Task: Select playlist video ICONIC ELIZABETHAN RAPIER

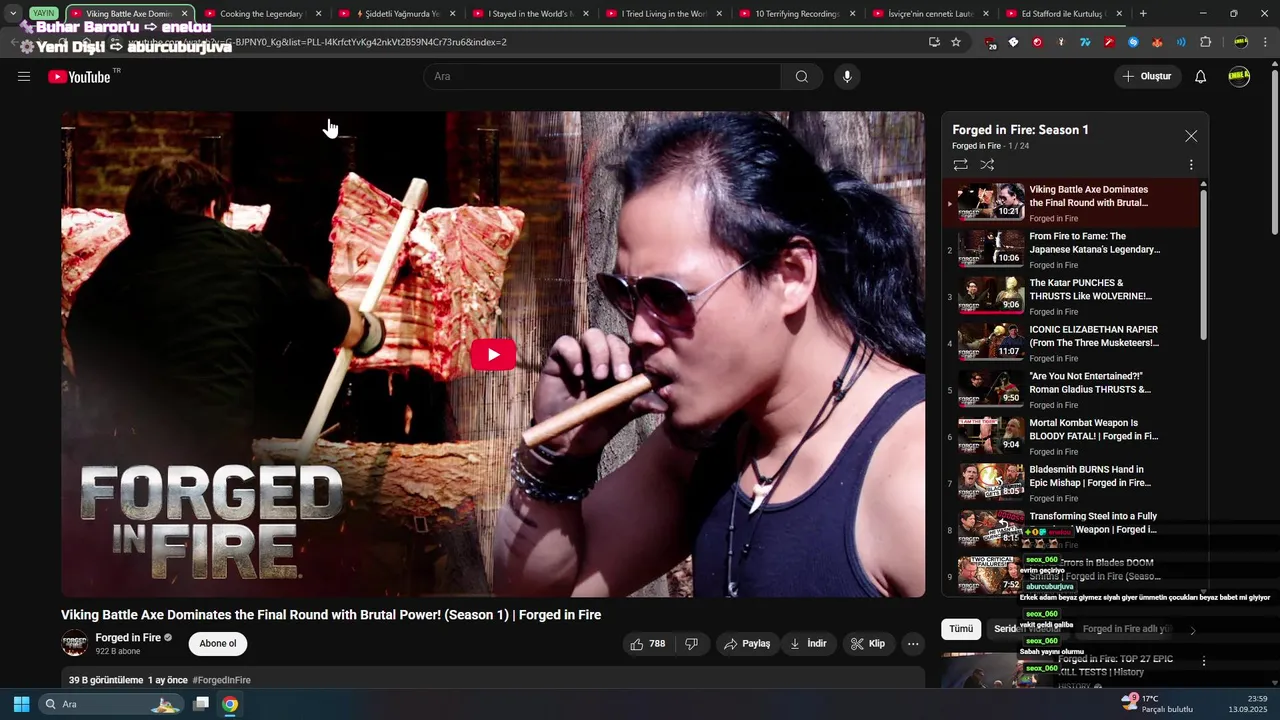Action: (x=1070, y=343)
